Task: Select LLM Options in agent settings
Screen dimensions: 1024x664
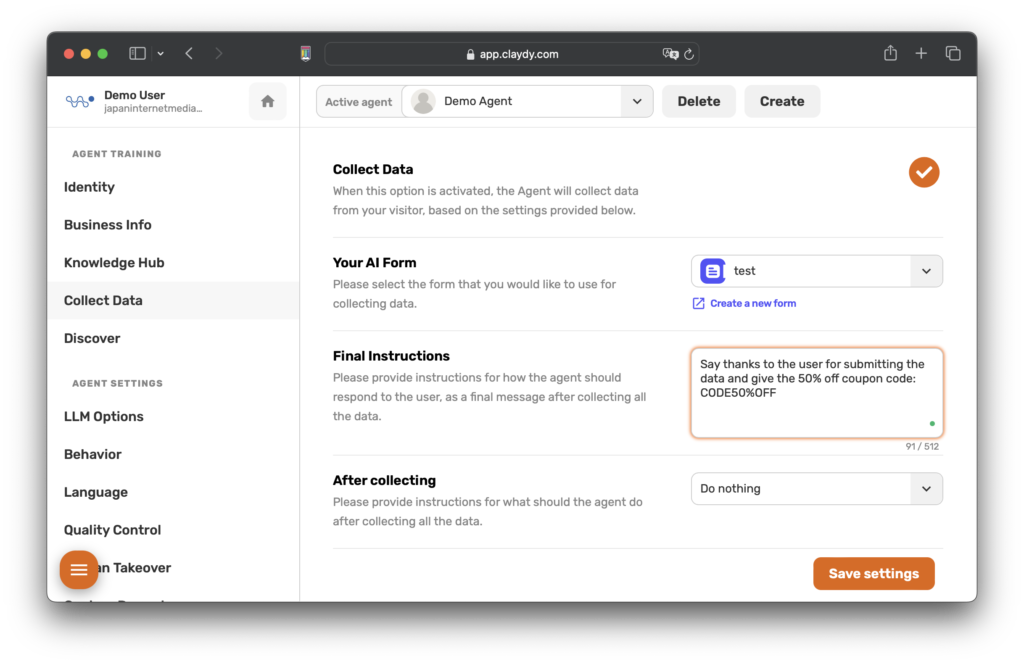Action: pyautogui.click(x=104, y=417)
